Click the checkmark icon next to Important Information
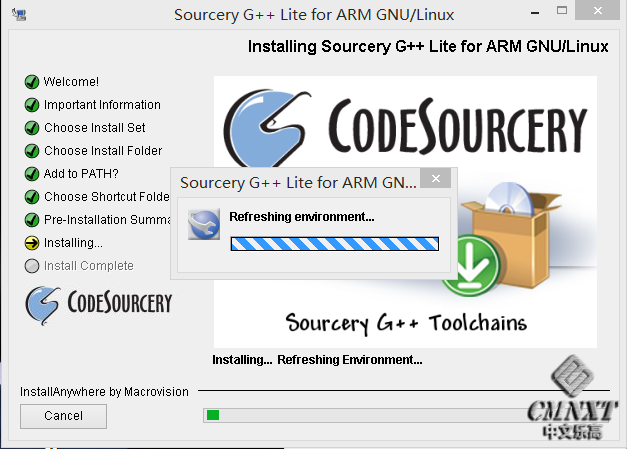Viewport: 627px width, 449px height. [x=32, y=105]
